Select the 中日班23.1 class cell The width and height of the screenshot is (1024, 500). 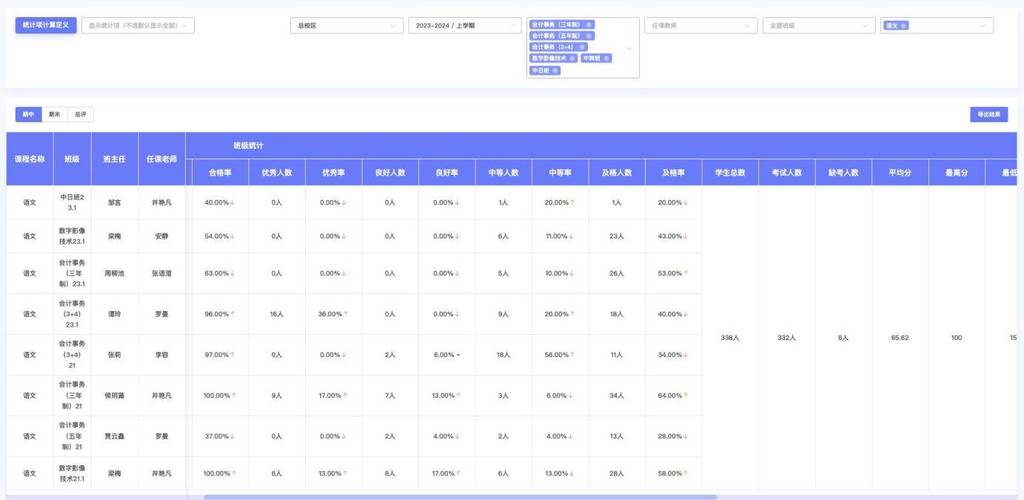click(72, 203)
